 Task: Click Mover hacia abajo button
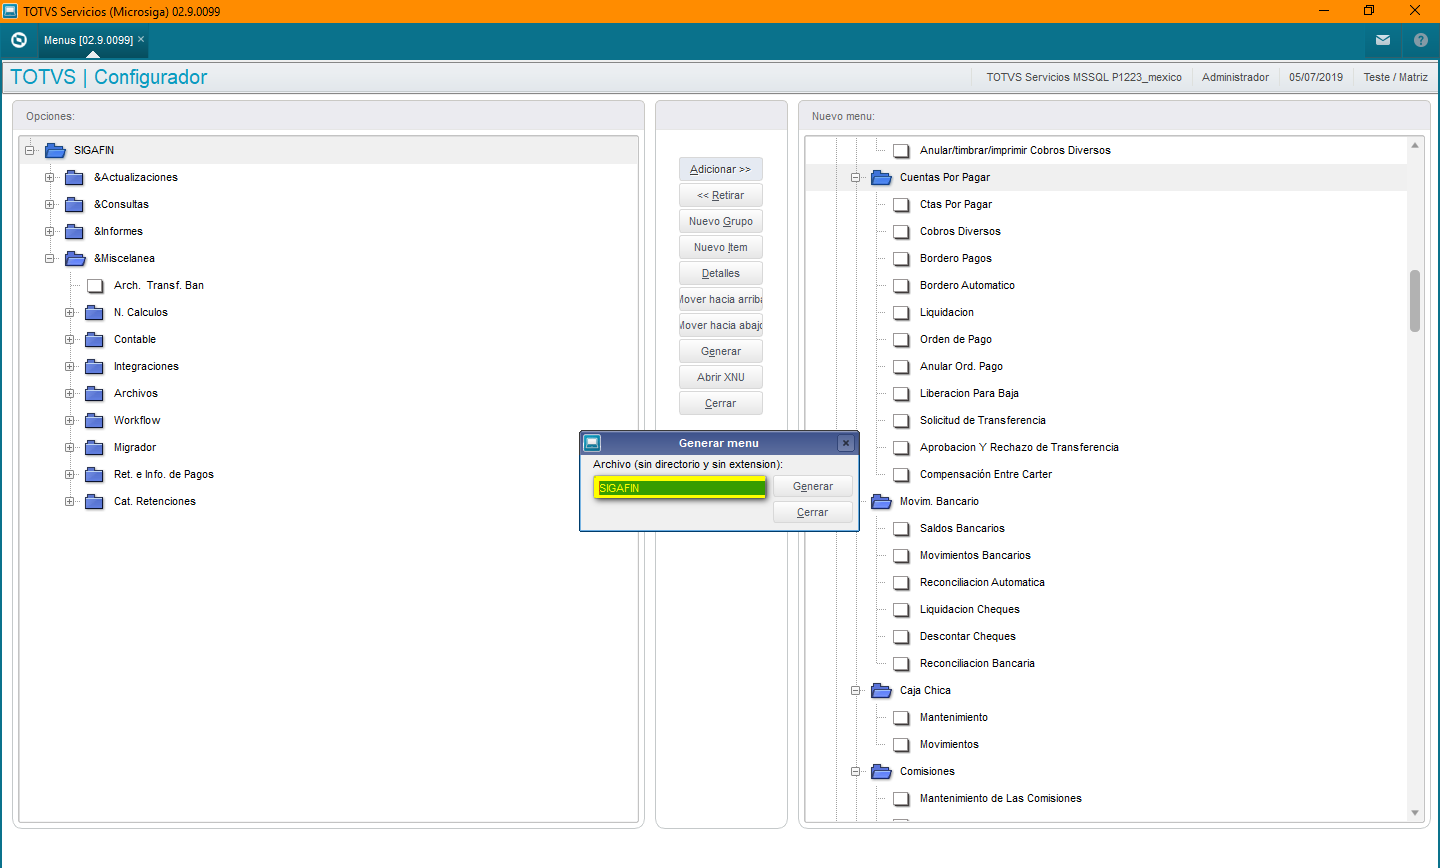tap(720, 325)
